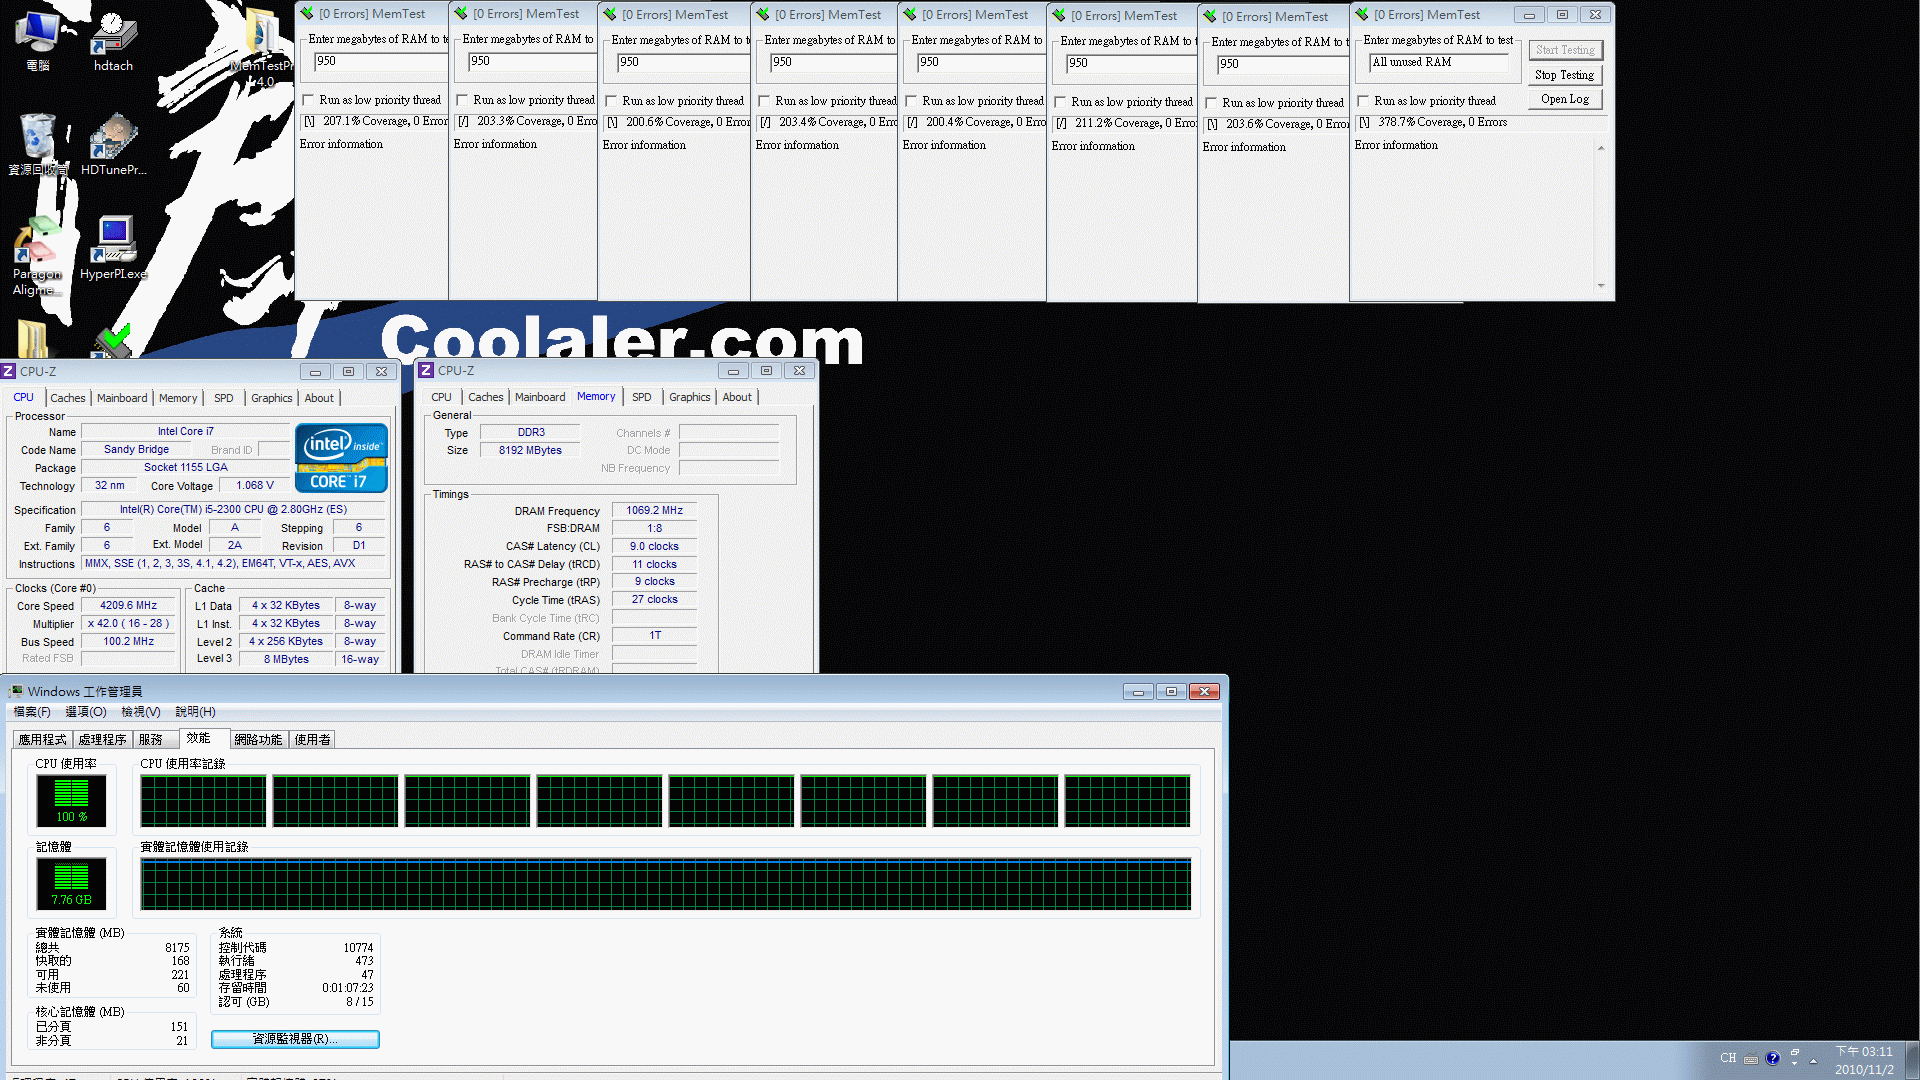The width and height of the screenshot is (1920, 1080).
Task: Toggle low priority thread in third MemTest window
Action: tap(611, 101)
